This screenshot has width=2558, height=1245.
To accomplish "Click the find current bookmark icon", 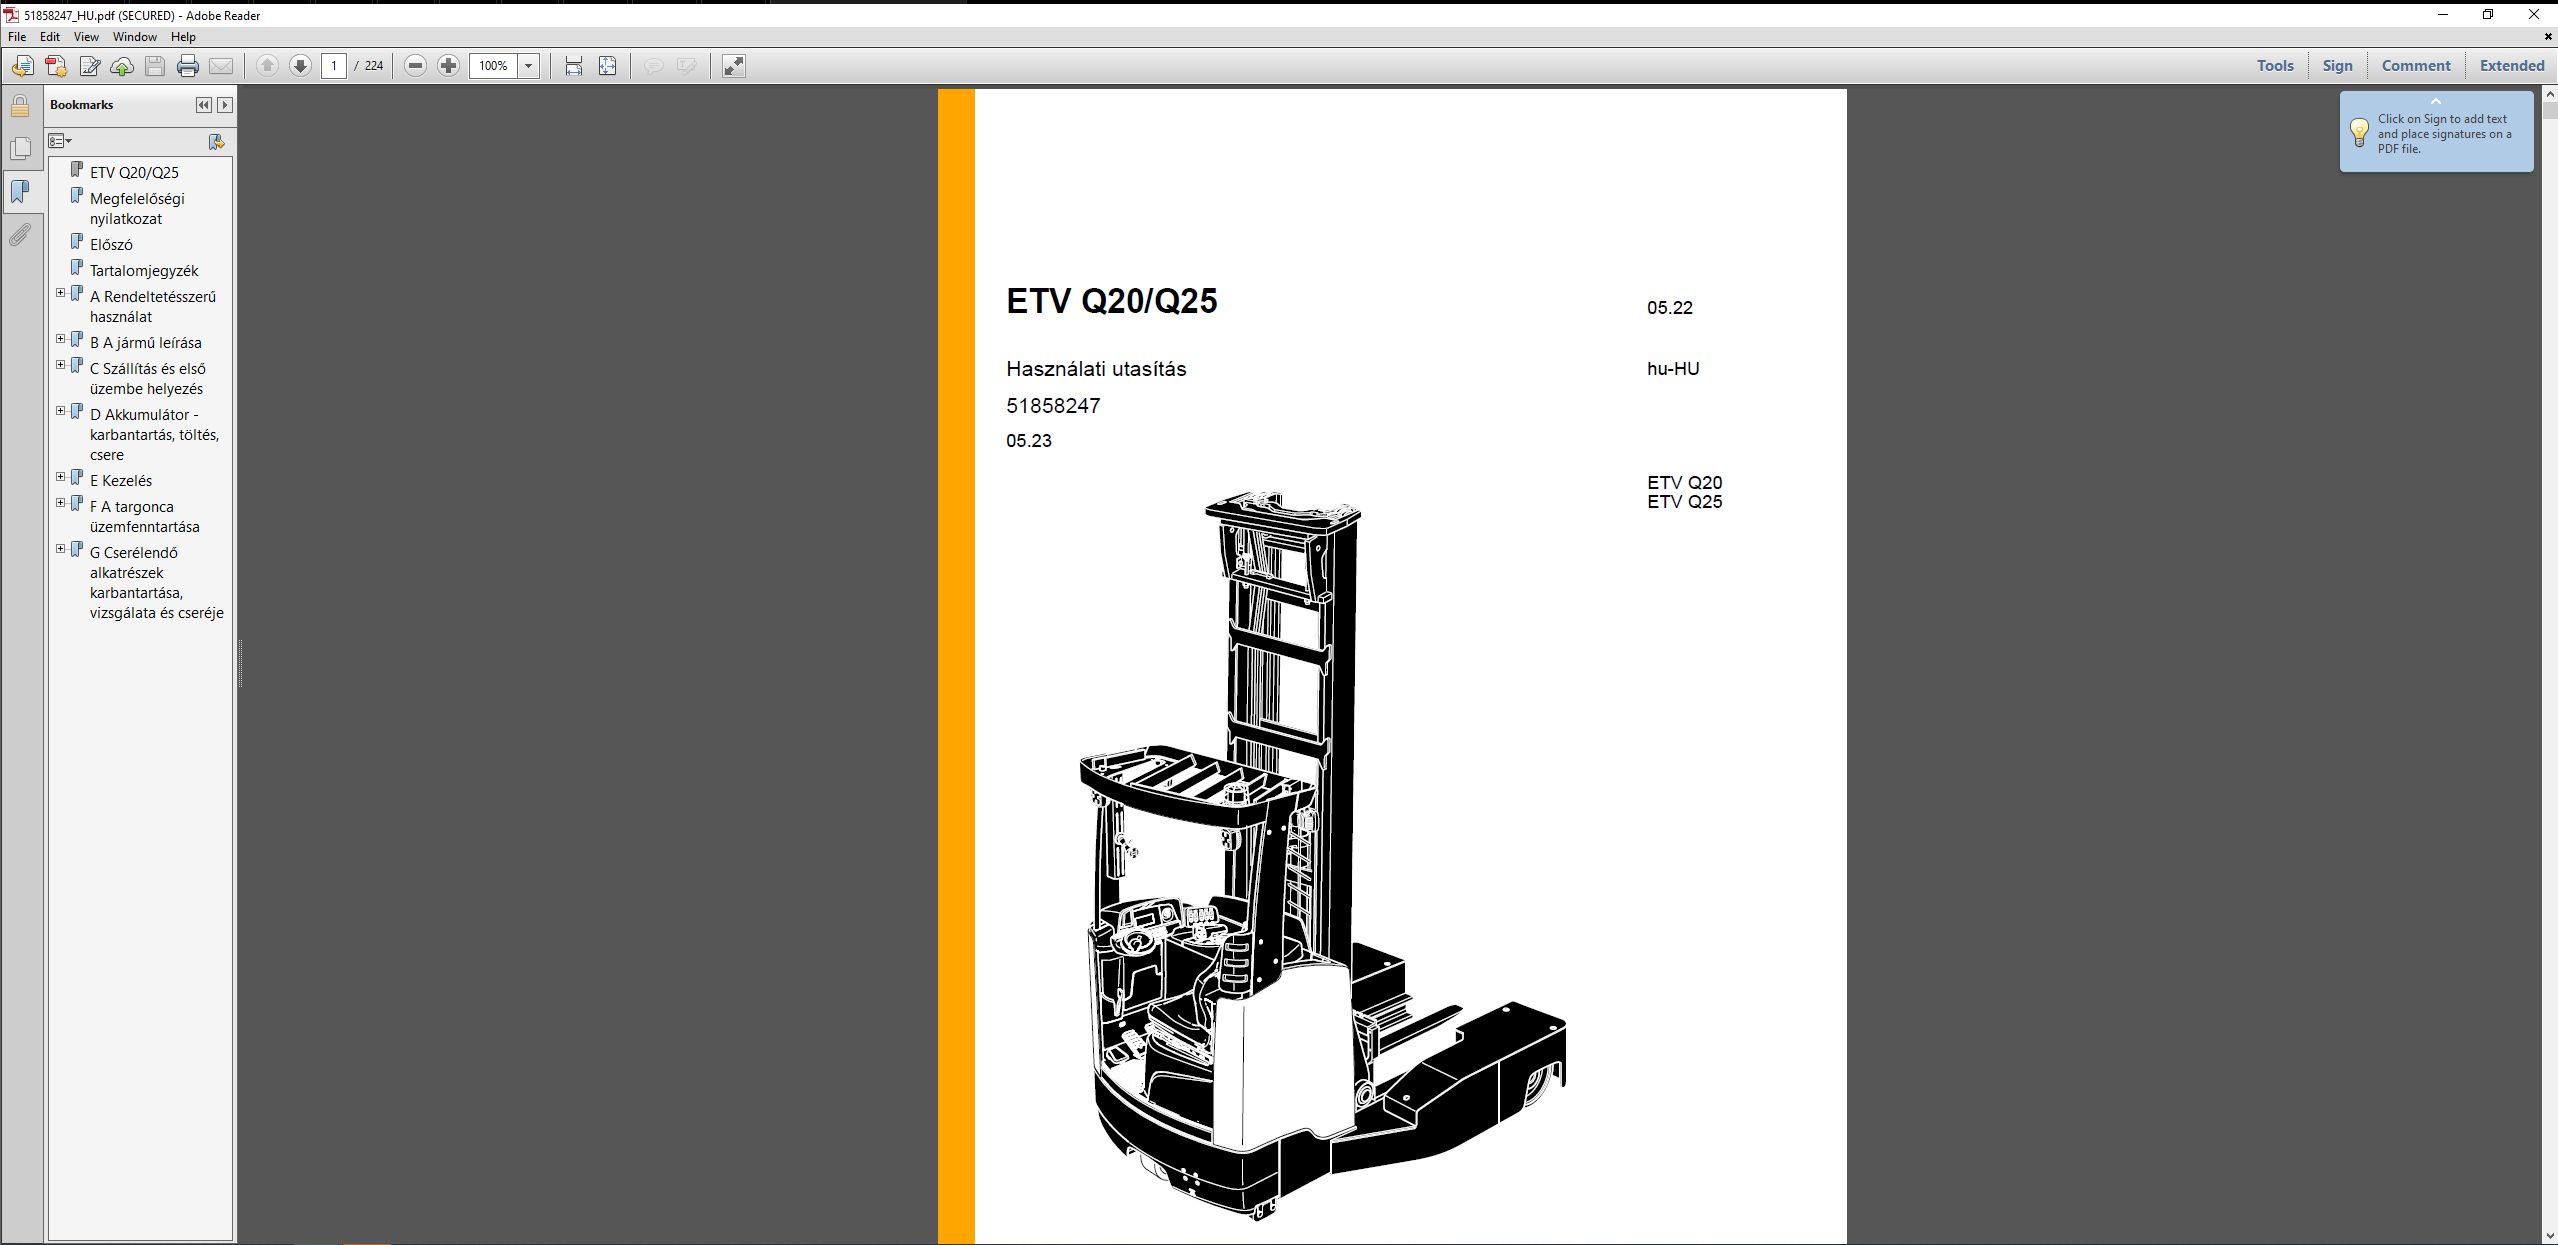I will pos(216,141).
